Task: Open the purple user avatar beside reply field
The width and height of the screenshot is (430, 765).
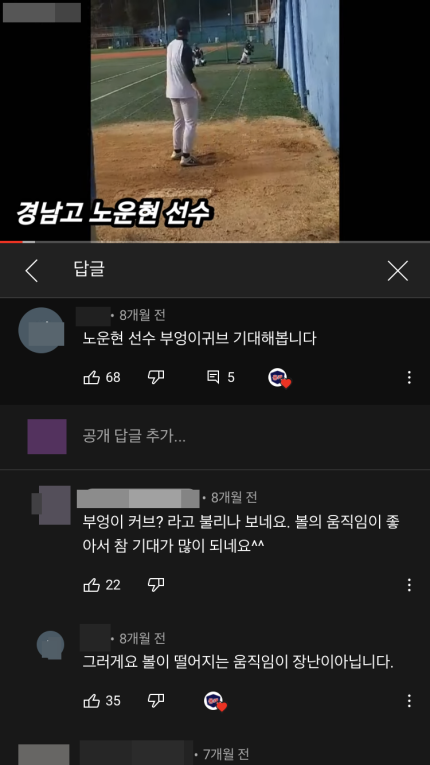Action: [x=47, y=437]
